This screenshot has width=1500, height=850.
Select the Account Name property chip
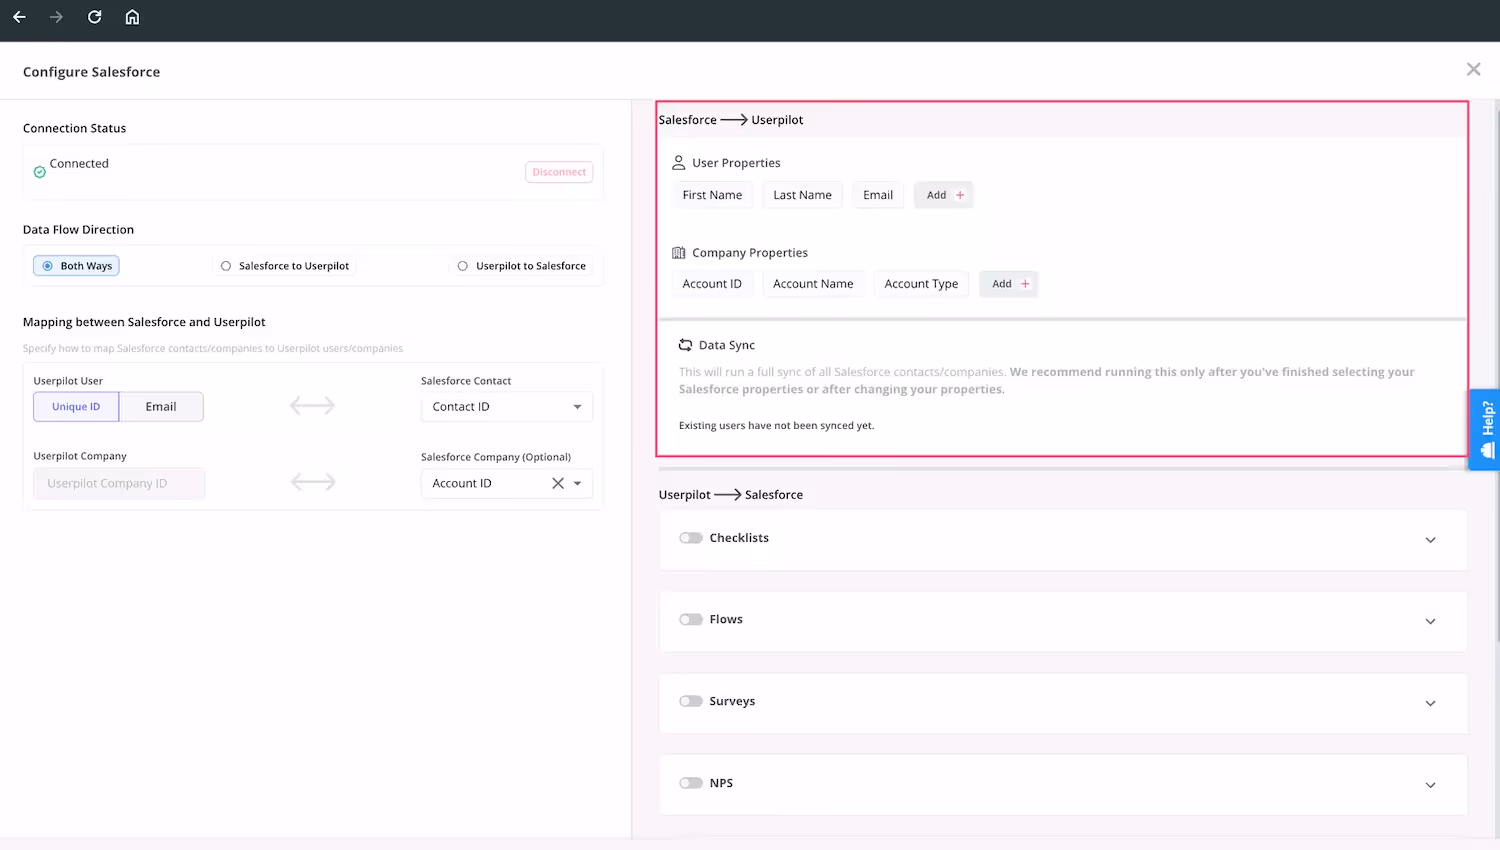813,284
